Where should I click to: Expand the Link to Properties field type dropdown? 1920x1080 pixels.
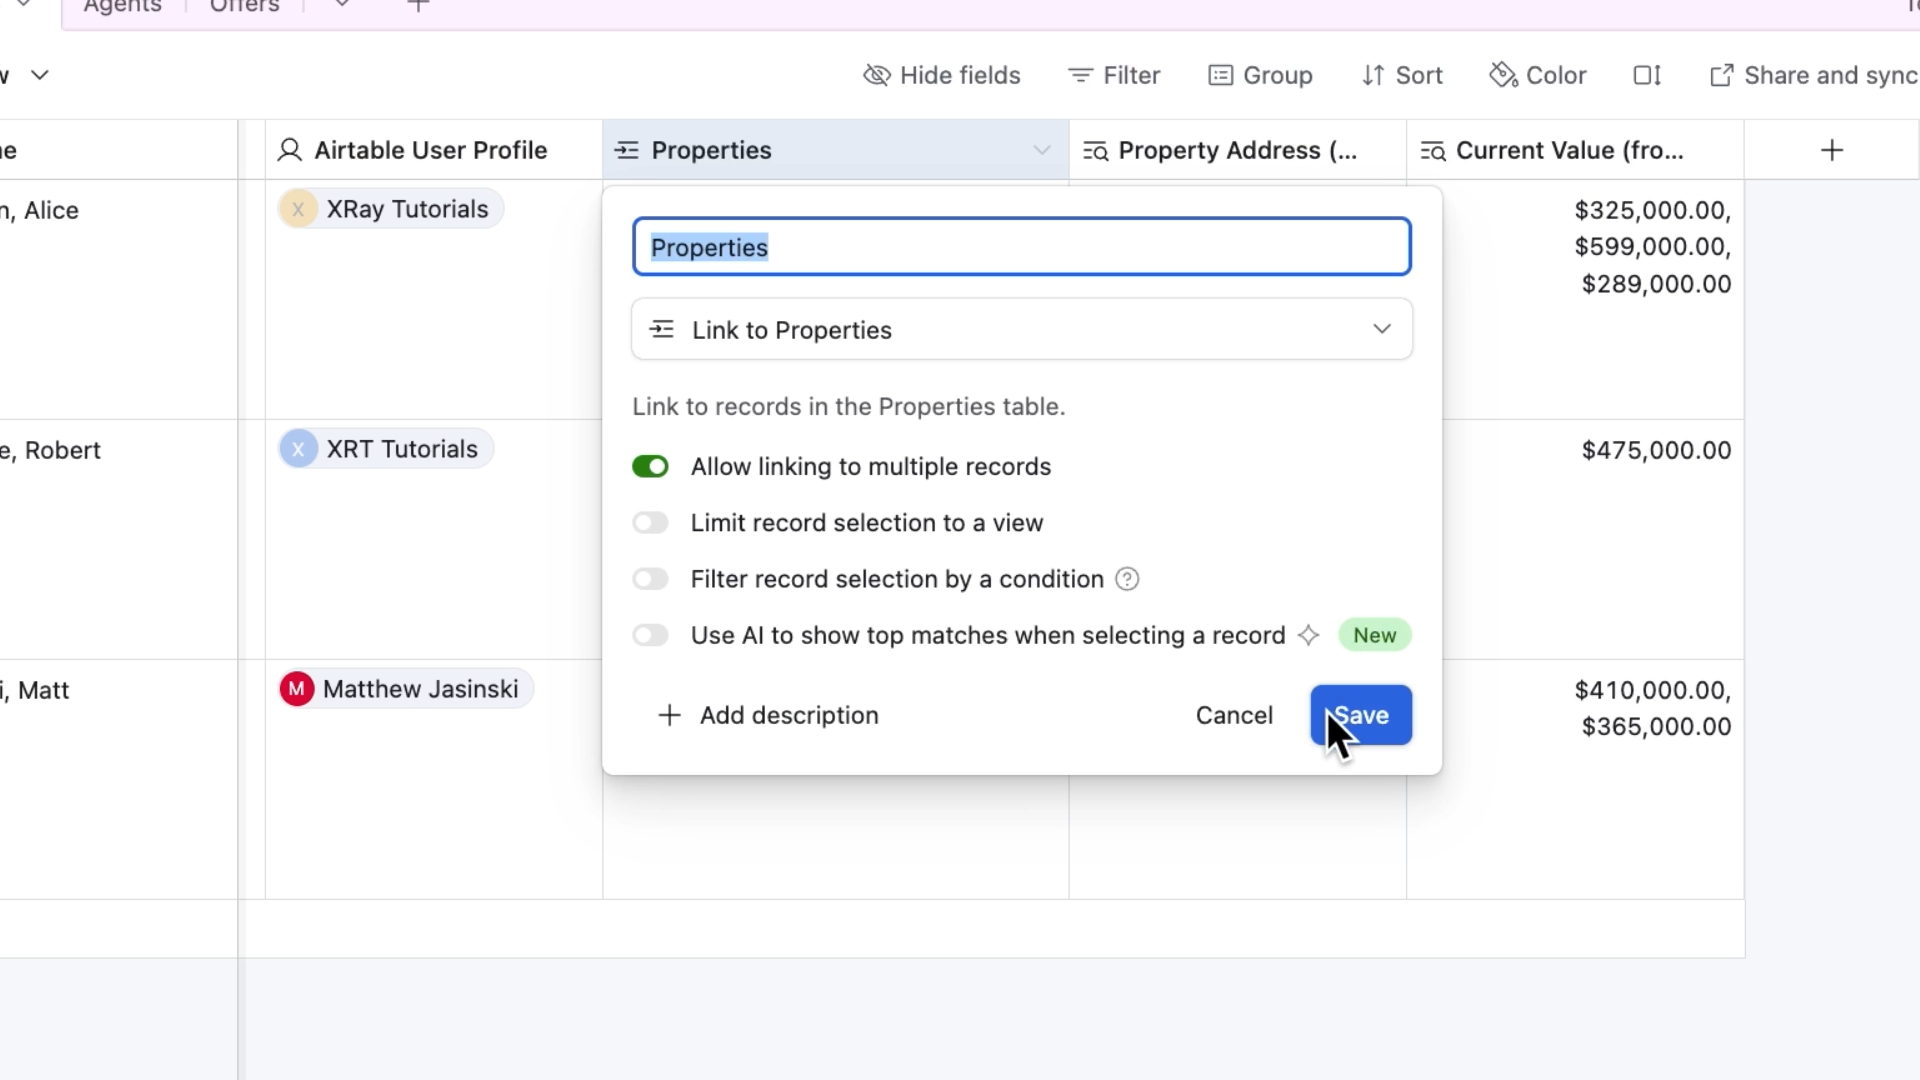point(1021,330)
